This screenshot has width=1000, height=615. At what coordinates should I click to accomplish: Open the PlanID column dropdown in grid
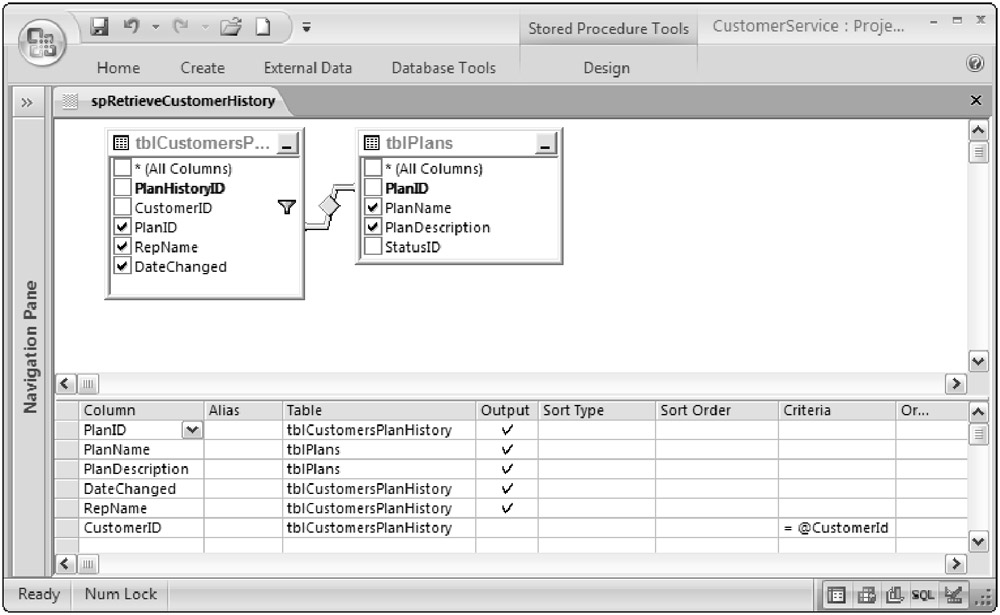point(191,430)
